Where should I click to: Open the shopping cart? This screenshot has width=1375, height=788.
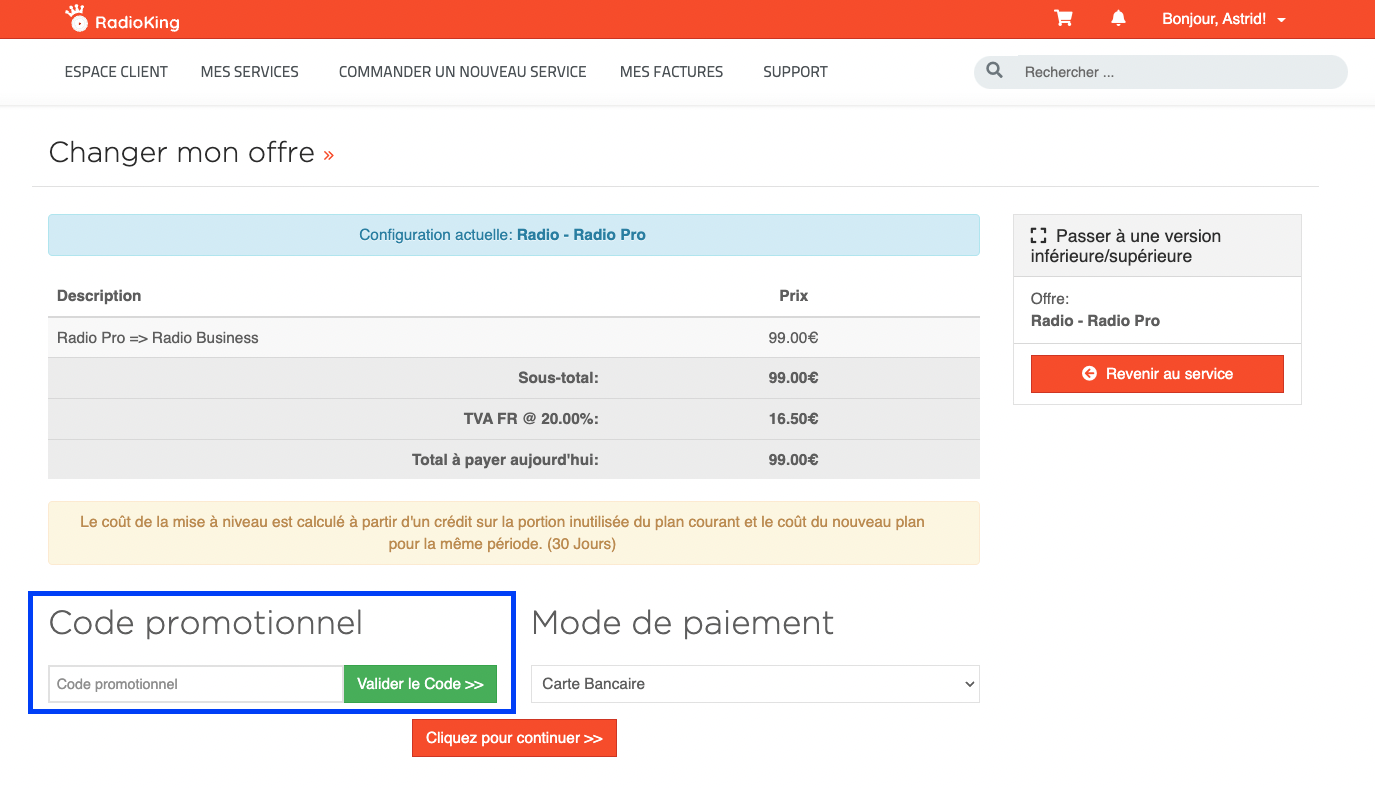point(1063,19)
